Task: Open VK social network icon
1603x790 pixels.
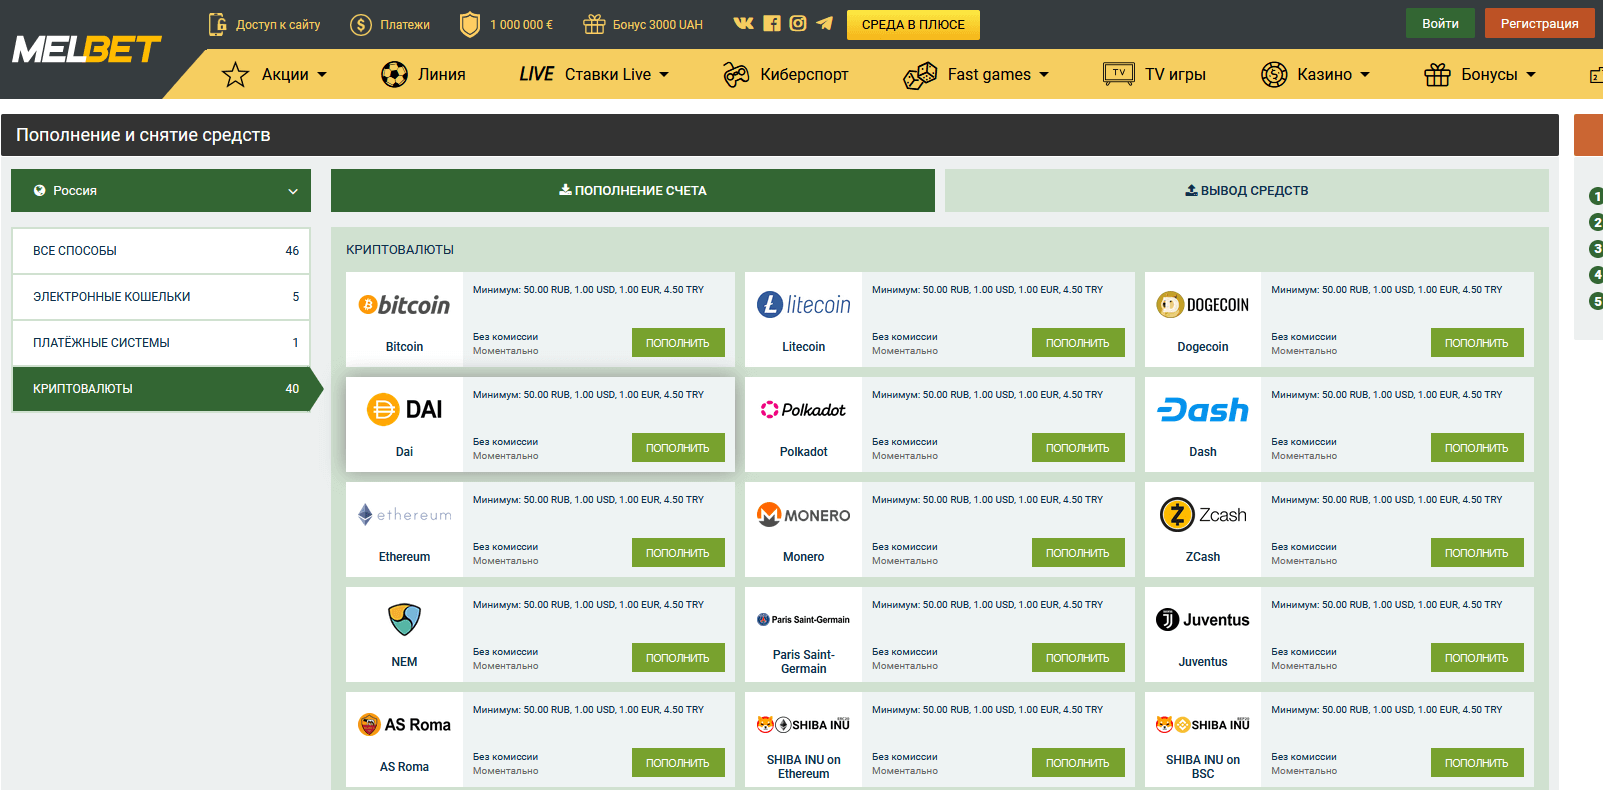Action: pos(744,23)
